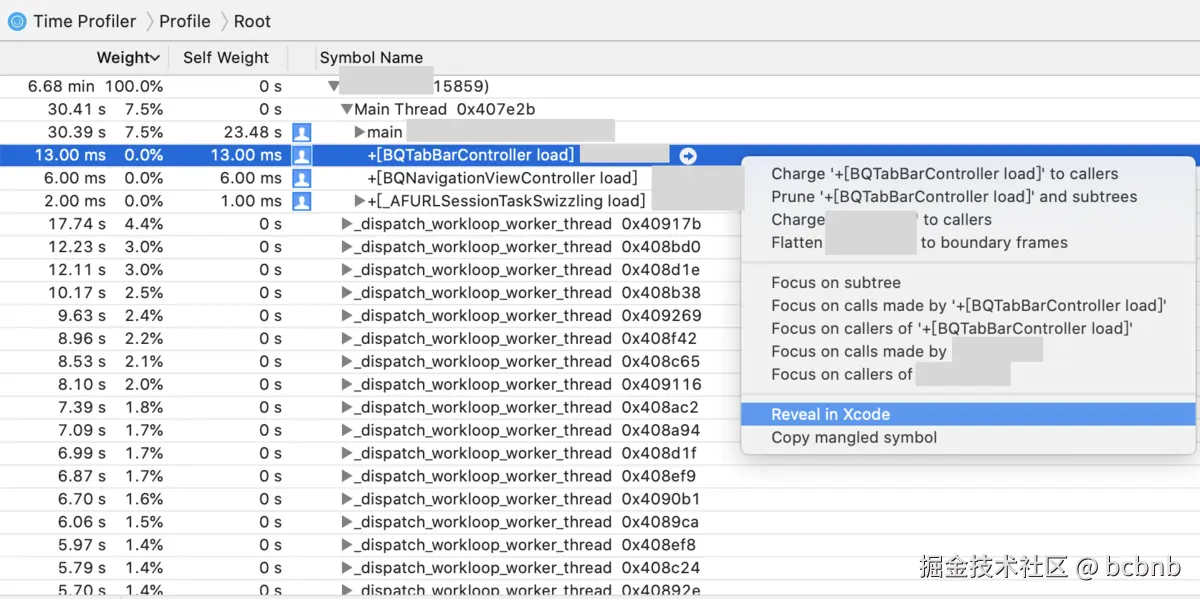Click the user icon on BQNavigationViewController load row
This screenshot has width=1200, height=599.
[301, 178]
